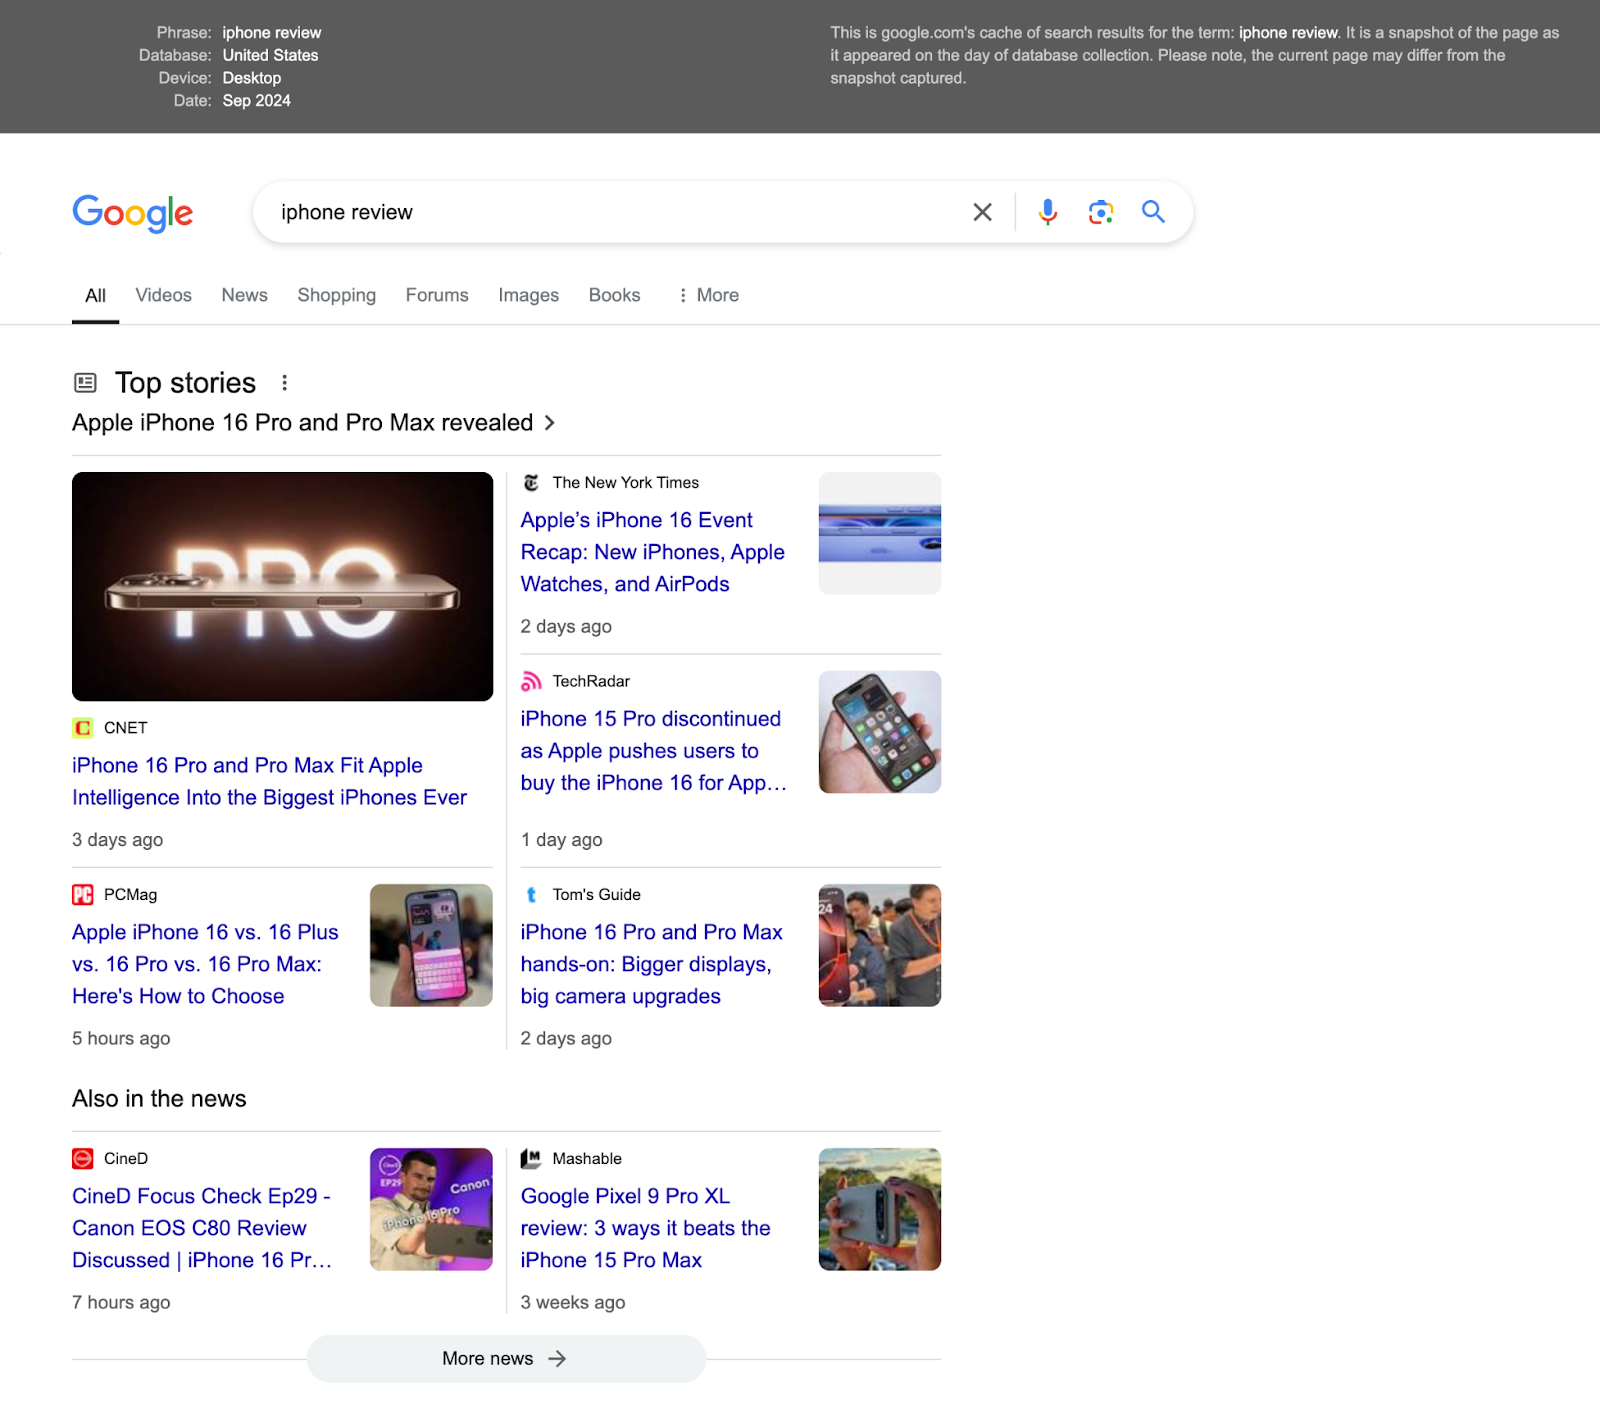Switch to the Images tab
Screen dimensions: 1600x1411
pyautogui.click(x=528, y=295)
